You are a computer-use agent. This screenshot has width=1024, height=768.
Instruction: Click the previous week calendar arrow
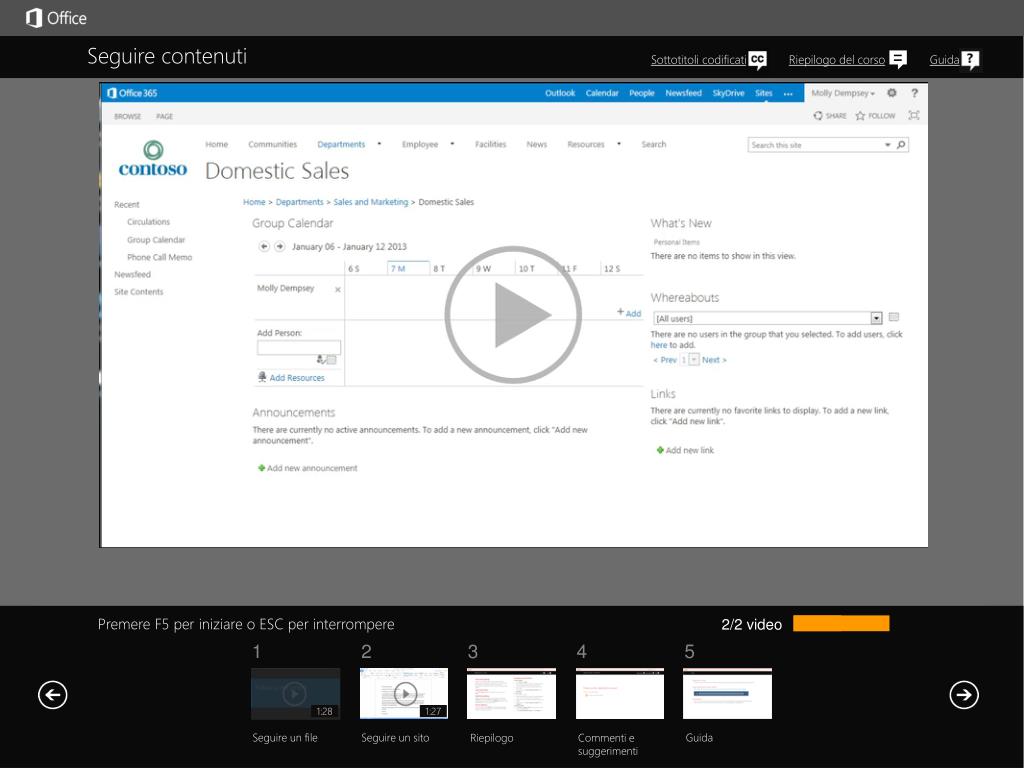pos(264,246)
